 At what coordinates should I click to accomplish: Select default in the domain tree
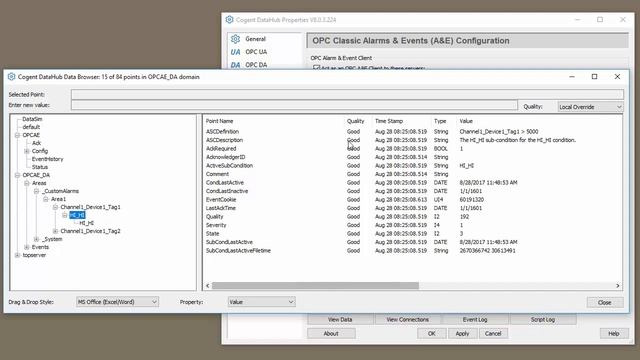(x=31, y=127)
